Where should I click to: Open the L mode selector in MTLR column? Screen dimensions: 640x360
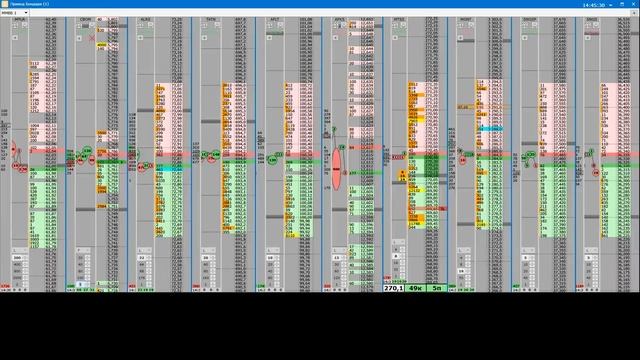pos(19,251)
